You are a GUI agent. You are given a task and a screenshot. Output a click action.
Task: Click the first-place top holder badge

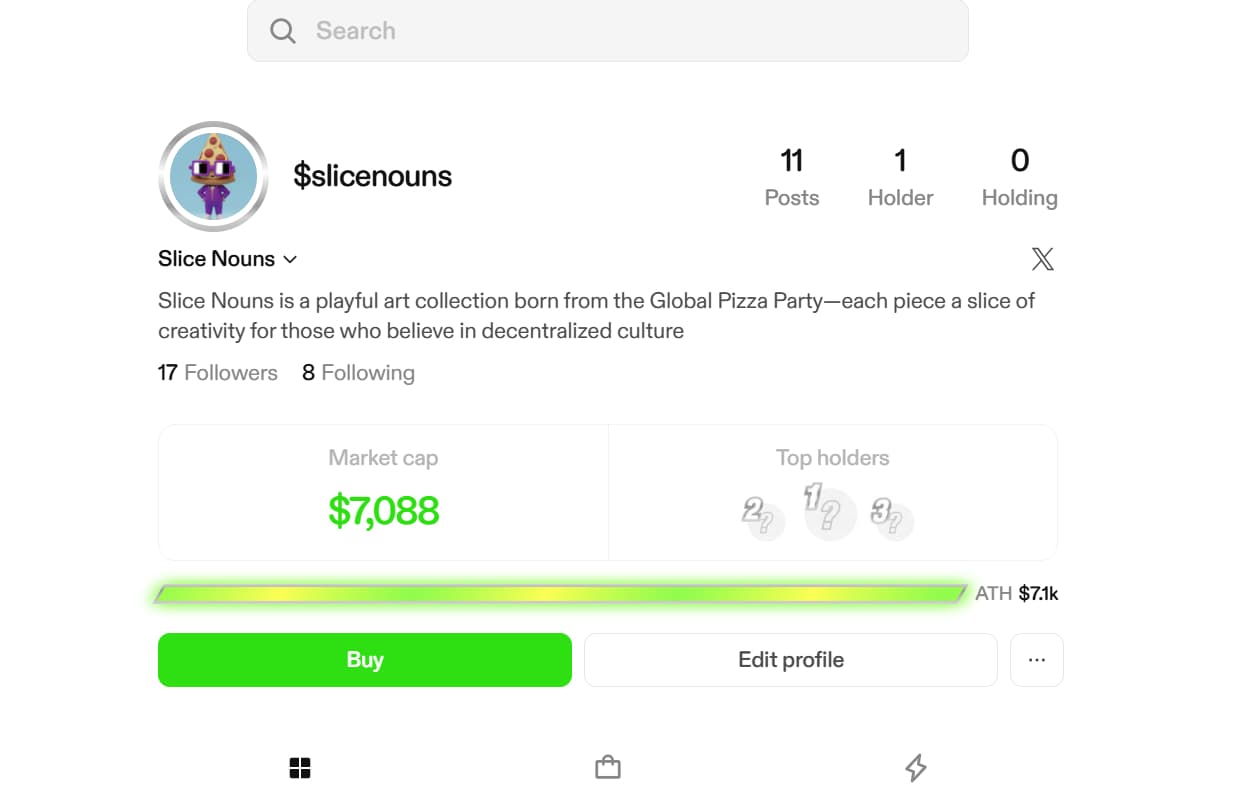pos(829,513)
